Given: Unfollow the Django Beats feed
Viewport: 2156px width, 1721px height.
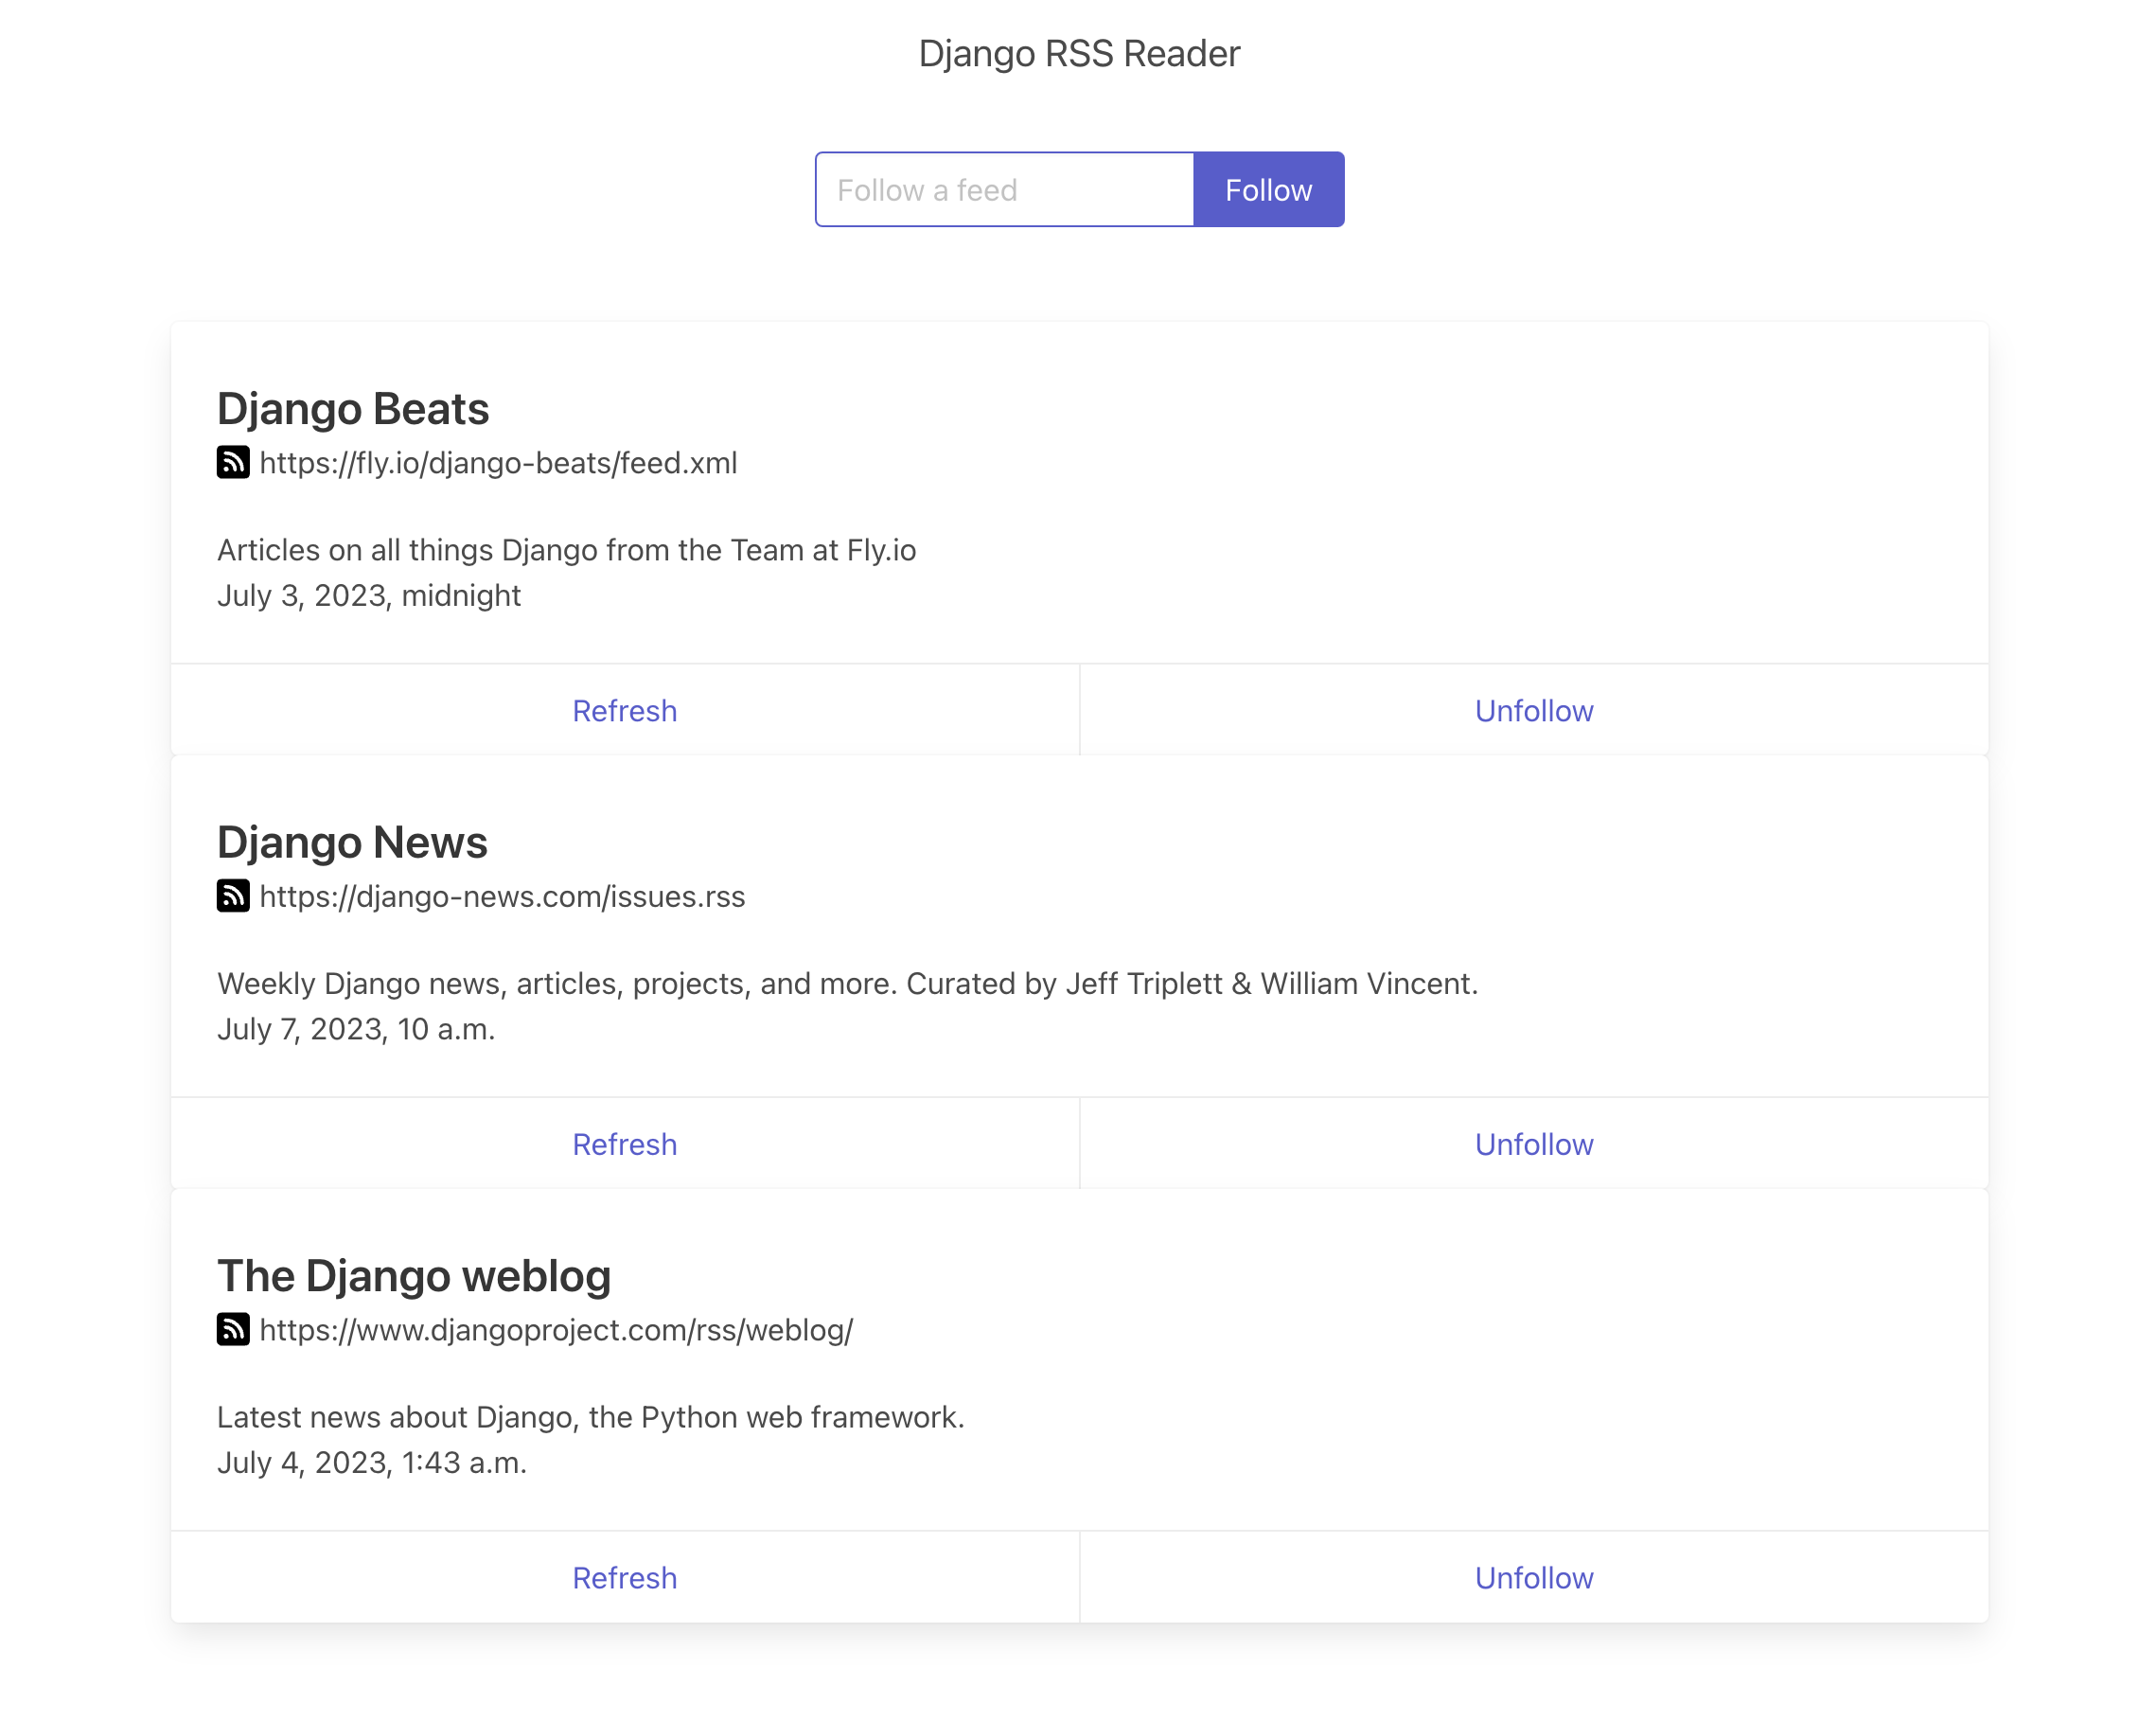Looking at the screenshot, I should [x=1532, y=710].
